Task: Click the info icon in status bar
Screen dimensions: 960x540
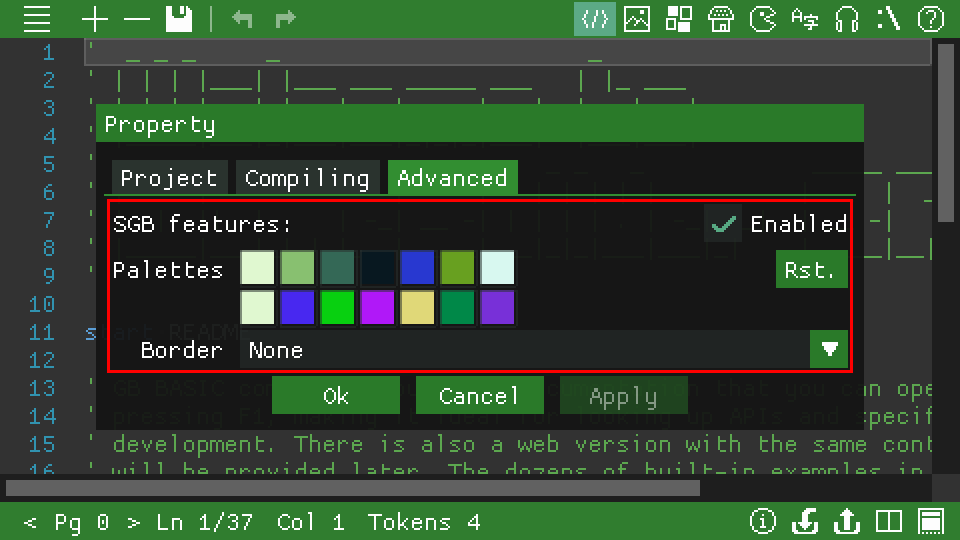Action: pos(763,522)
